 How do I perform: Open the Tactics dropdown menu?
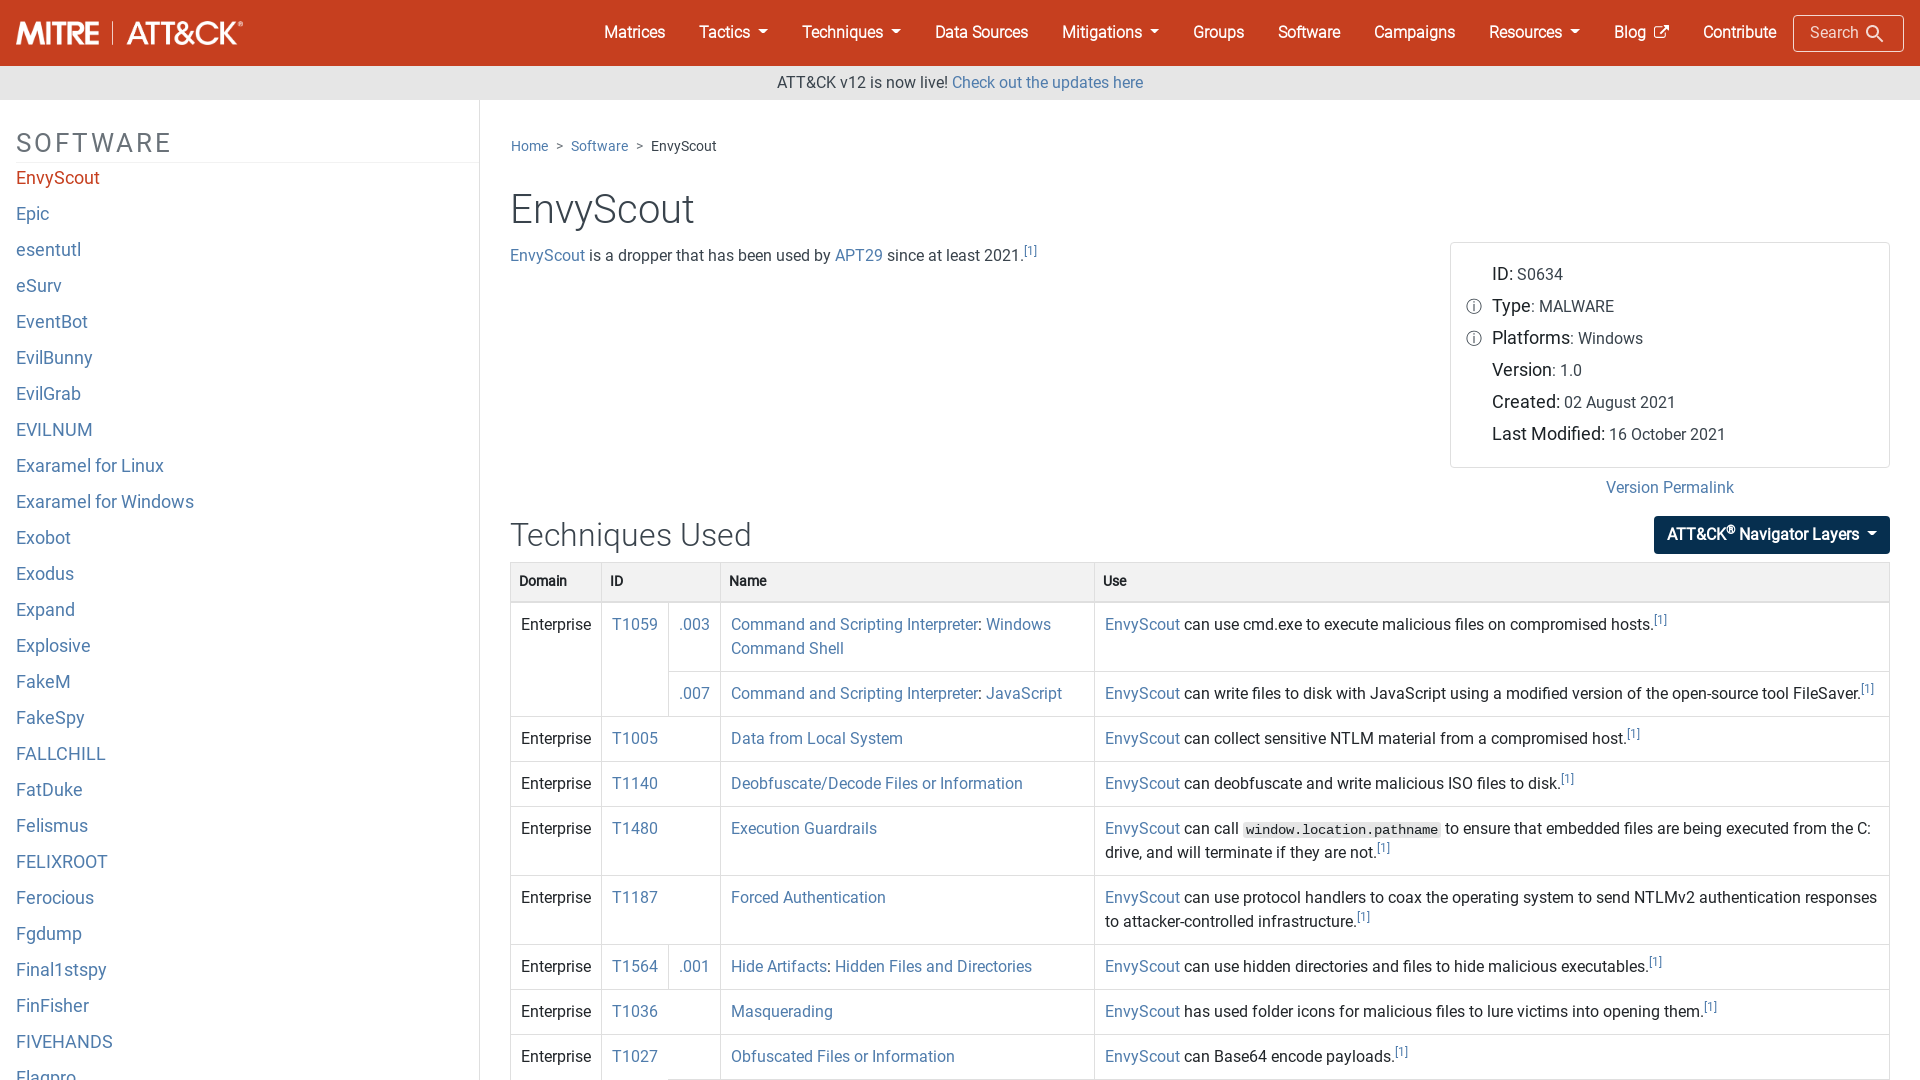tap(733, 33)
